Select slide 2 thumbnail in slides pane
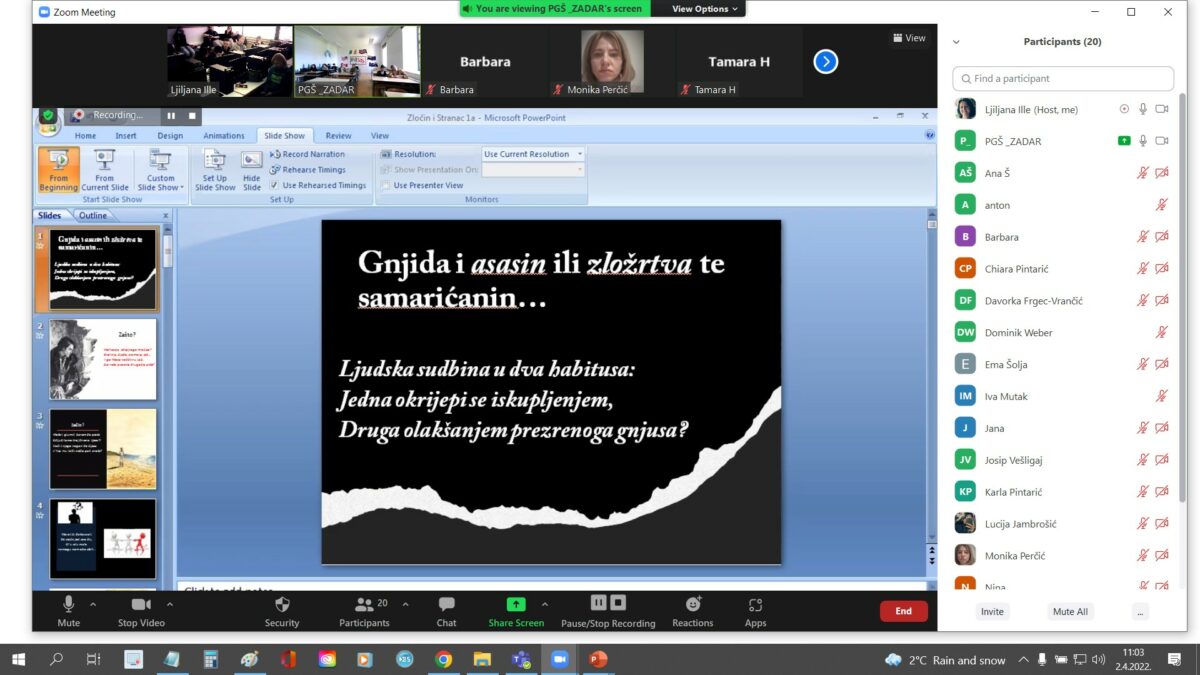The width and height of the screenshot is (1200, 675). coord(103,360)
